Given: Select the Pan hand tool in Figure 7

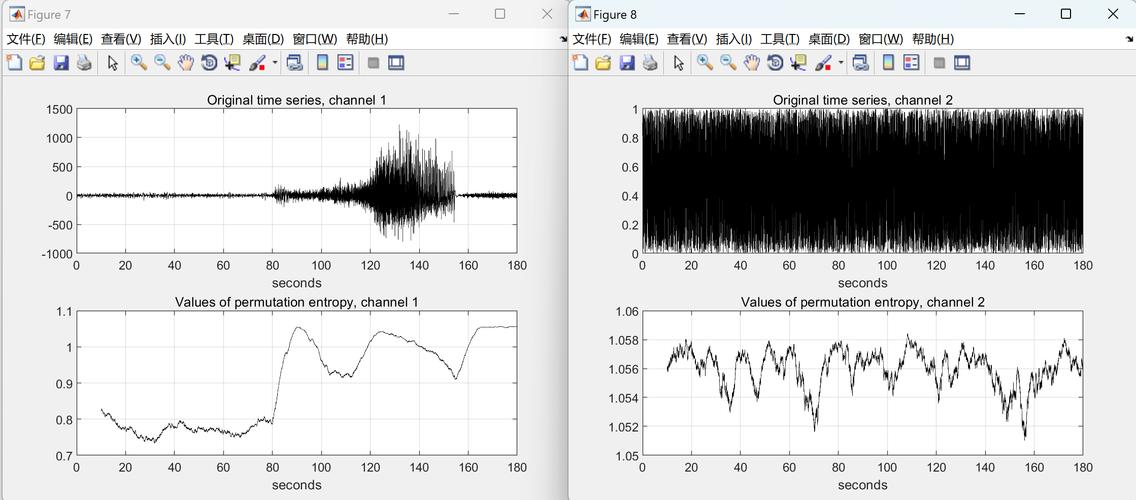Looking at the screenshot, I should coord(186,63).
